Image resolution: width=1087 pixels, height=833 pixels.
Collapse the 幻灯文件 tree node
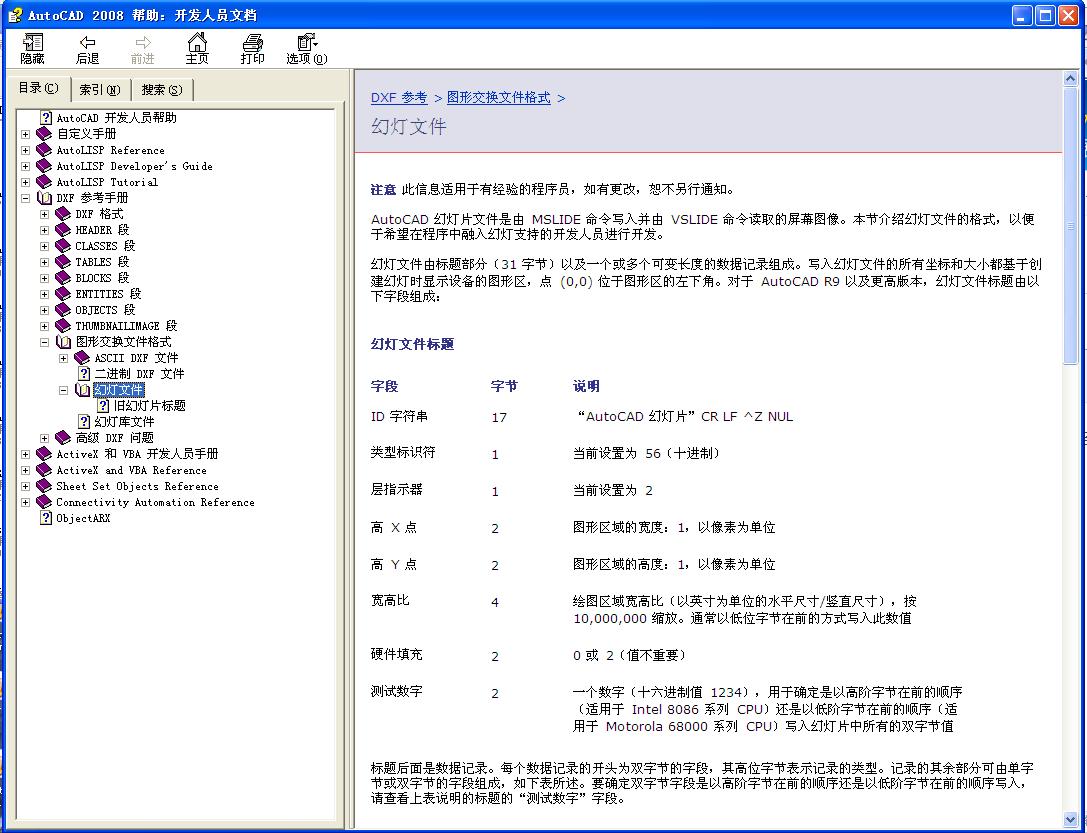pyautogui.click(x=63, y=390)
